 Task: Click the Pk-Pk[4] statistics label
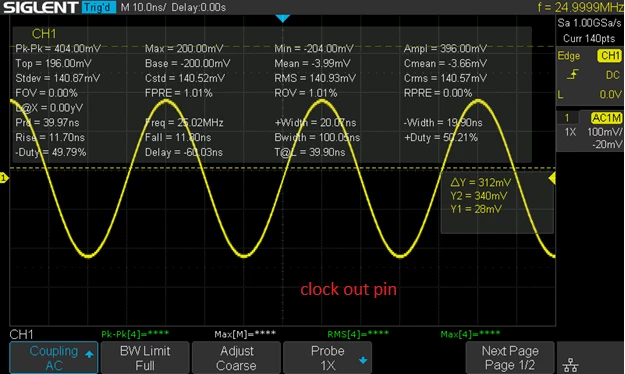click(x=135, y=334)
